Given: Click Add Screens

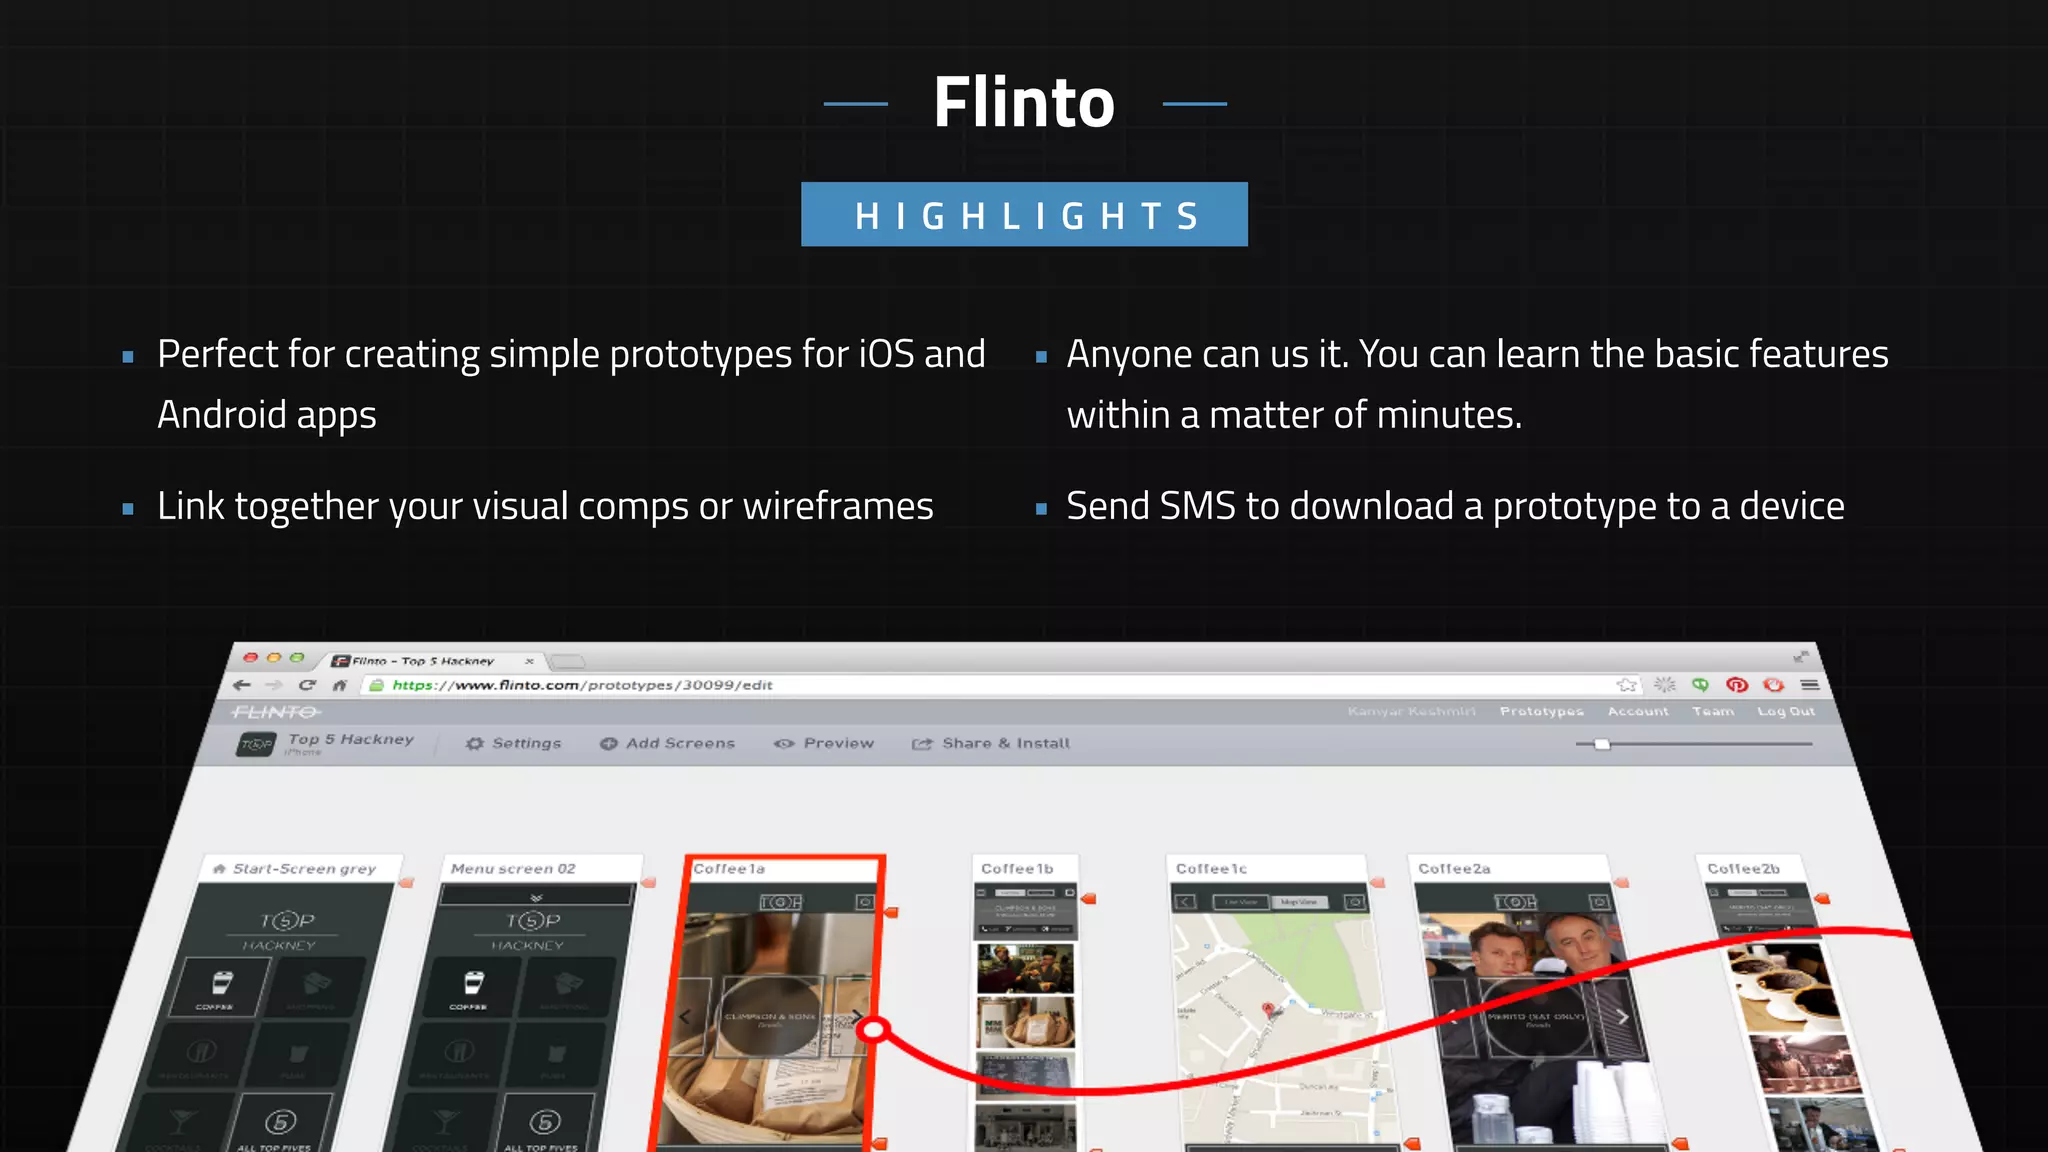Looking at the screenshot, I should 667,743.
